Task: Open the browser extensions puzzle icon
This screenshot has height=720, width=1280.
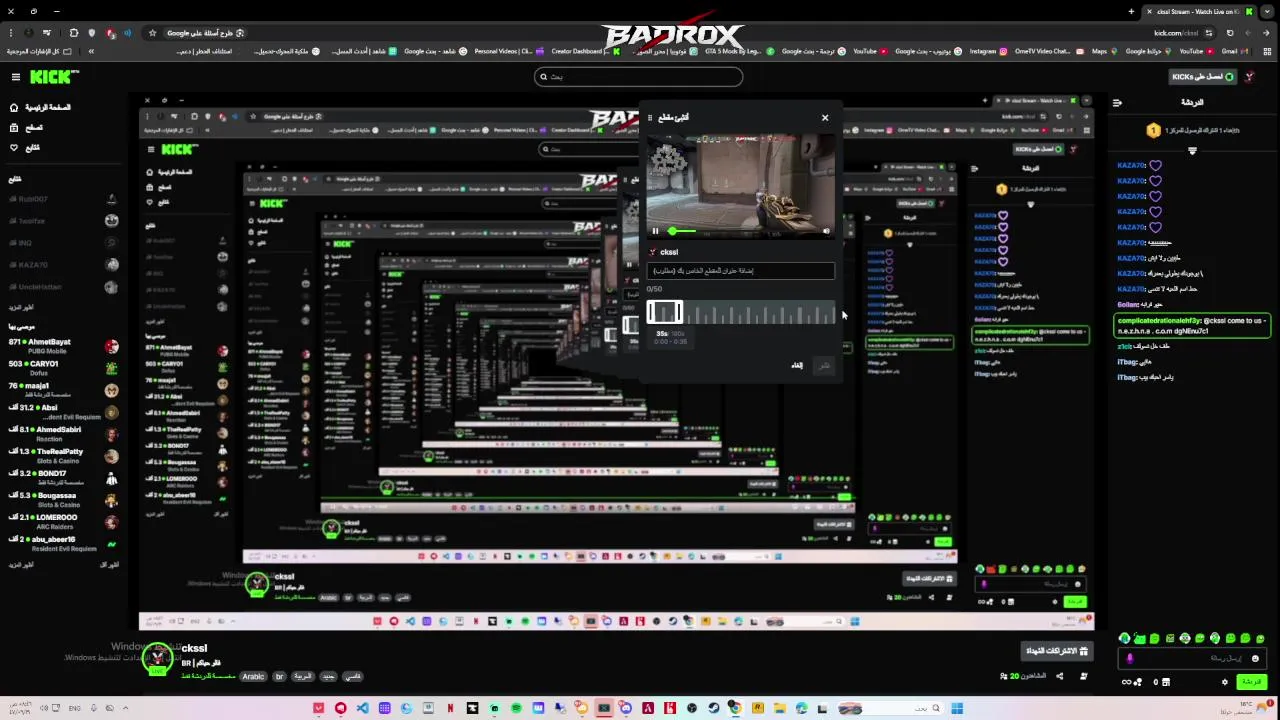Action: pos(73,33)
